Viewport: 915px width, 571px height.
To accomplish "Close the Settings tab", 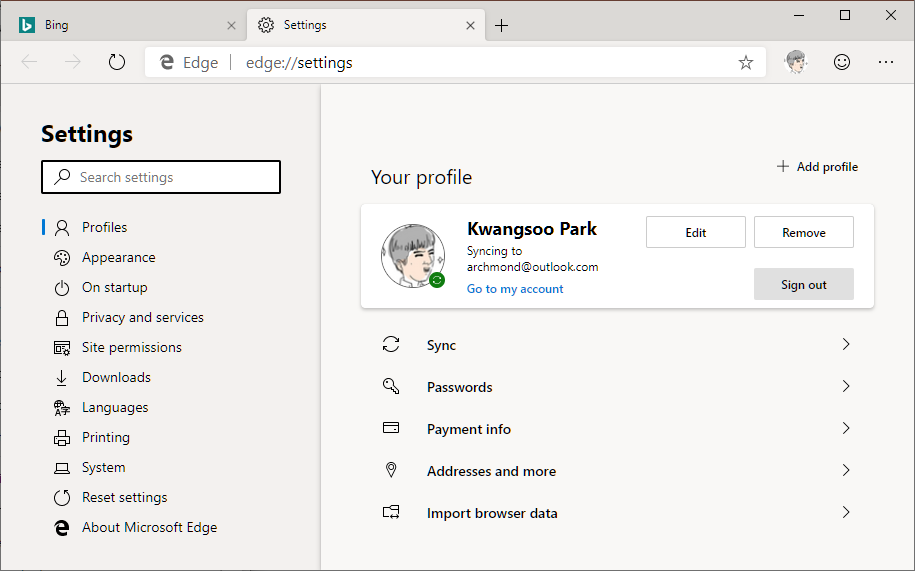I will [470, 26].
